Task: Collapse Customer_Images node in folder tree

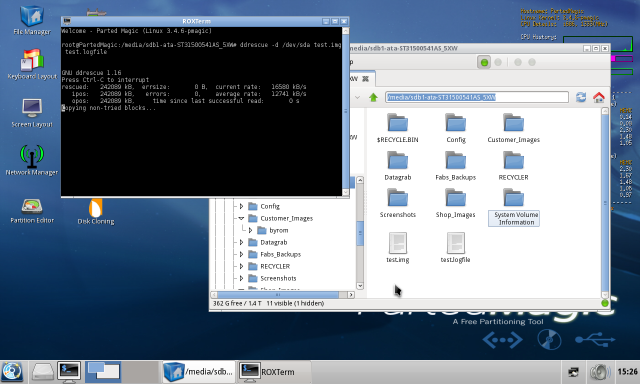Action: (241, 218)
